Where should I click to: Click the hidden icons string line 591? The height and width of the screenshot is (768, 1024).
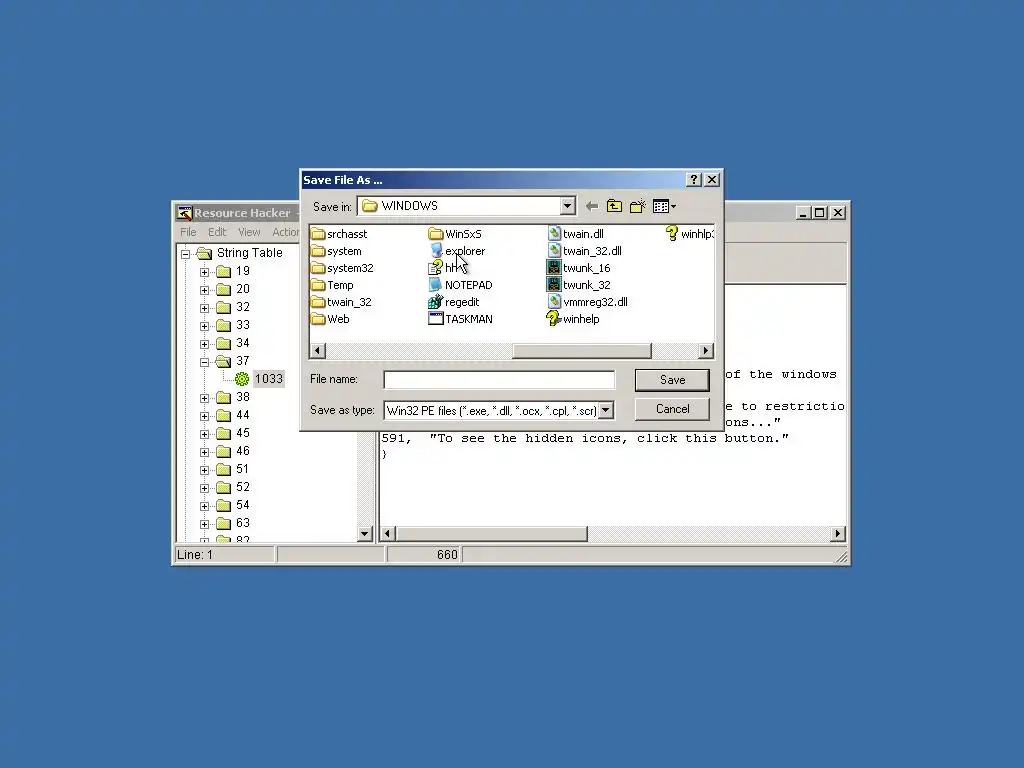point(585,438)
